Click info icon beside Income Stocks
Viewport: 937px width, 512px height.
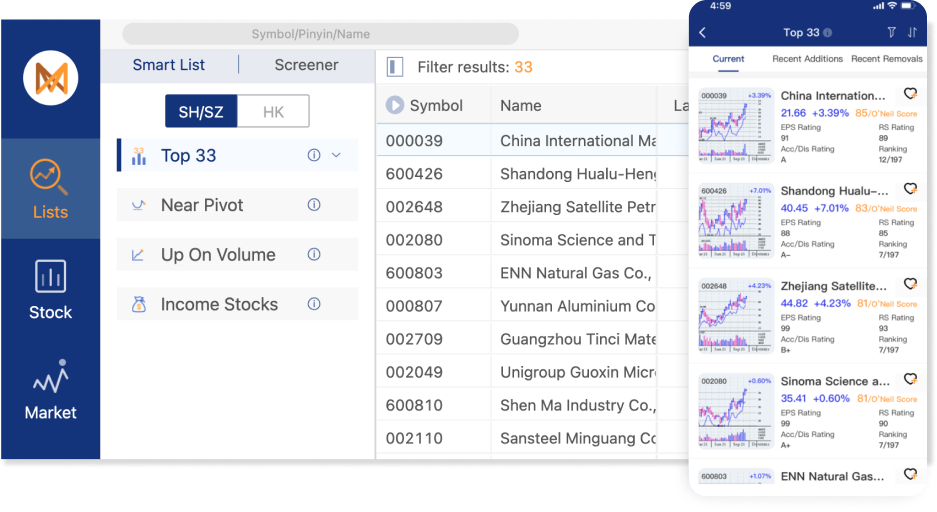pyautogui.click(x=314, y=304)
